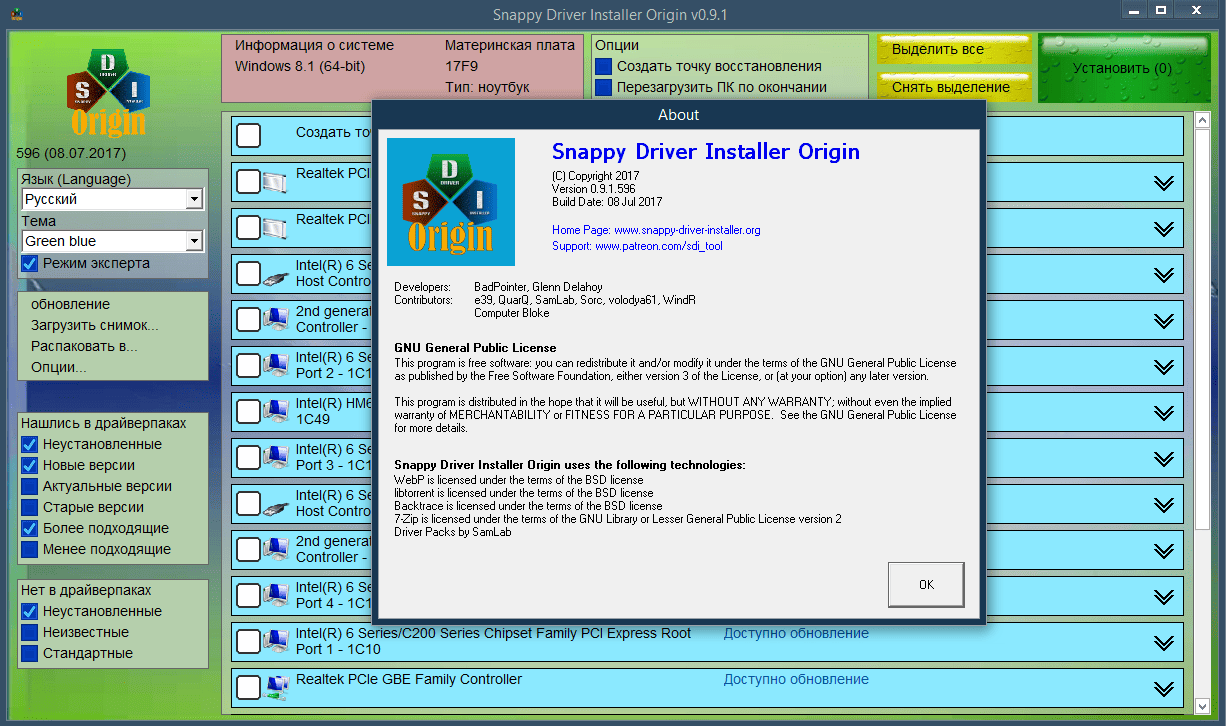Click device icon of Intel HM6 1C49 row
This screenshot has height=726, width=1226.
tap(274, 412)
